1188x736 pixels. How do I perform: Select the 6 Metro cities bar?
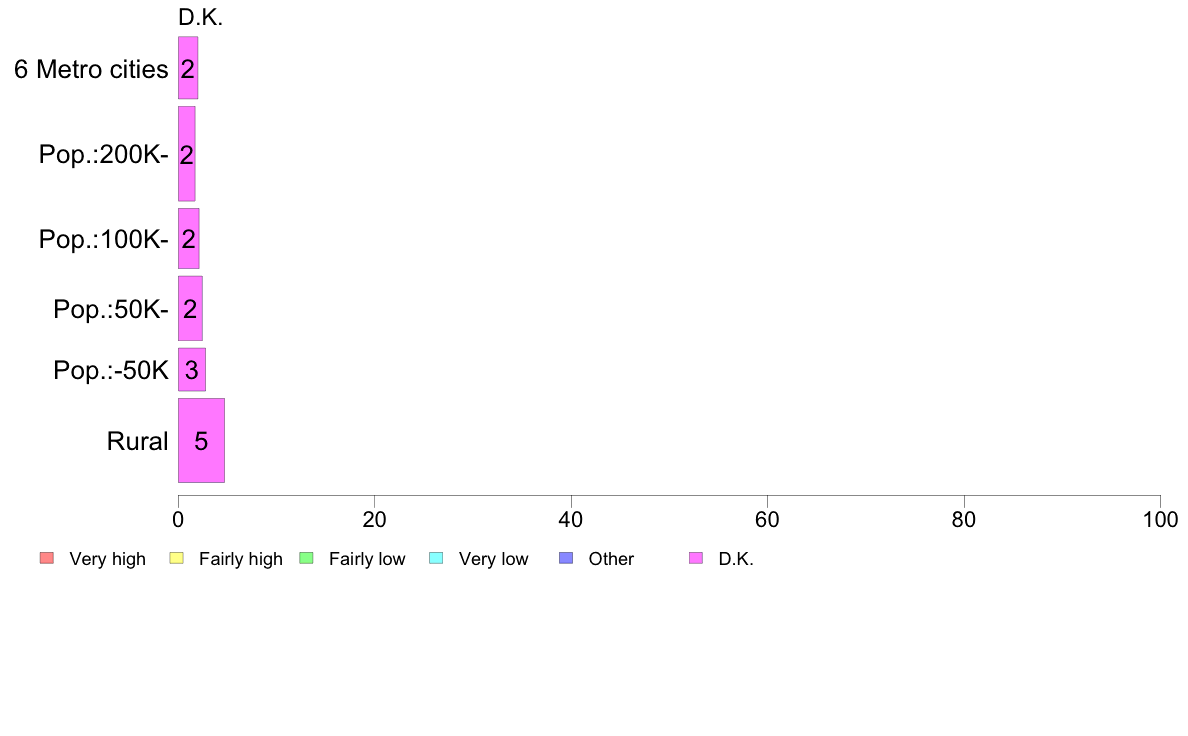[188, 68]
